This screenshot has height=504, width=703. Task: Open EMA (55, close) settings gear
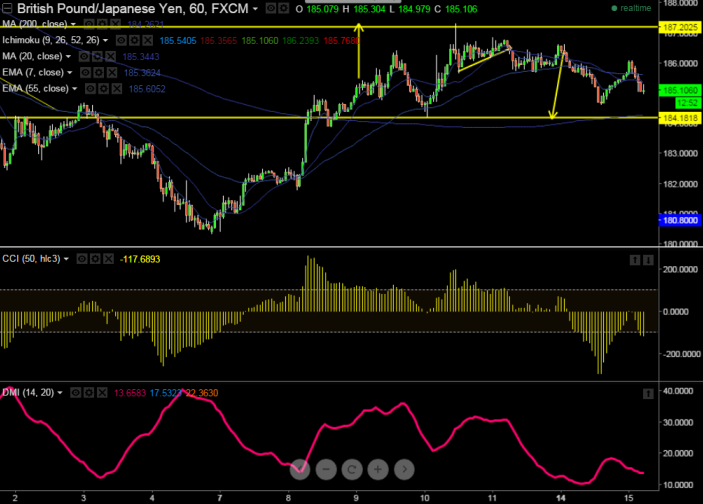pyautogui.click(x=104, y=89)
